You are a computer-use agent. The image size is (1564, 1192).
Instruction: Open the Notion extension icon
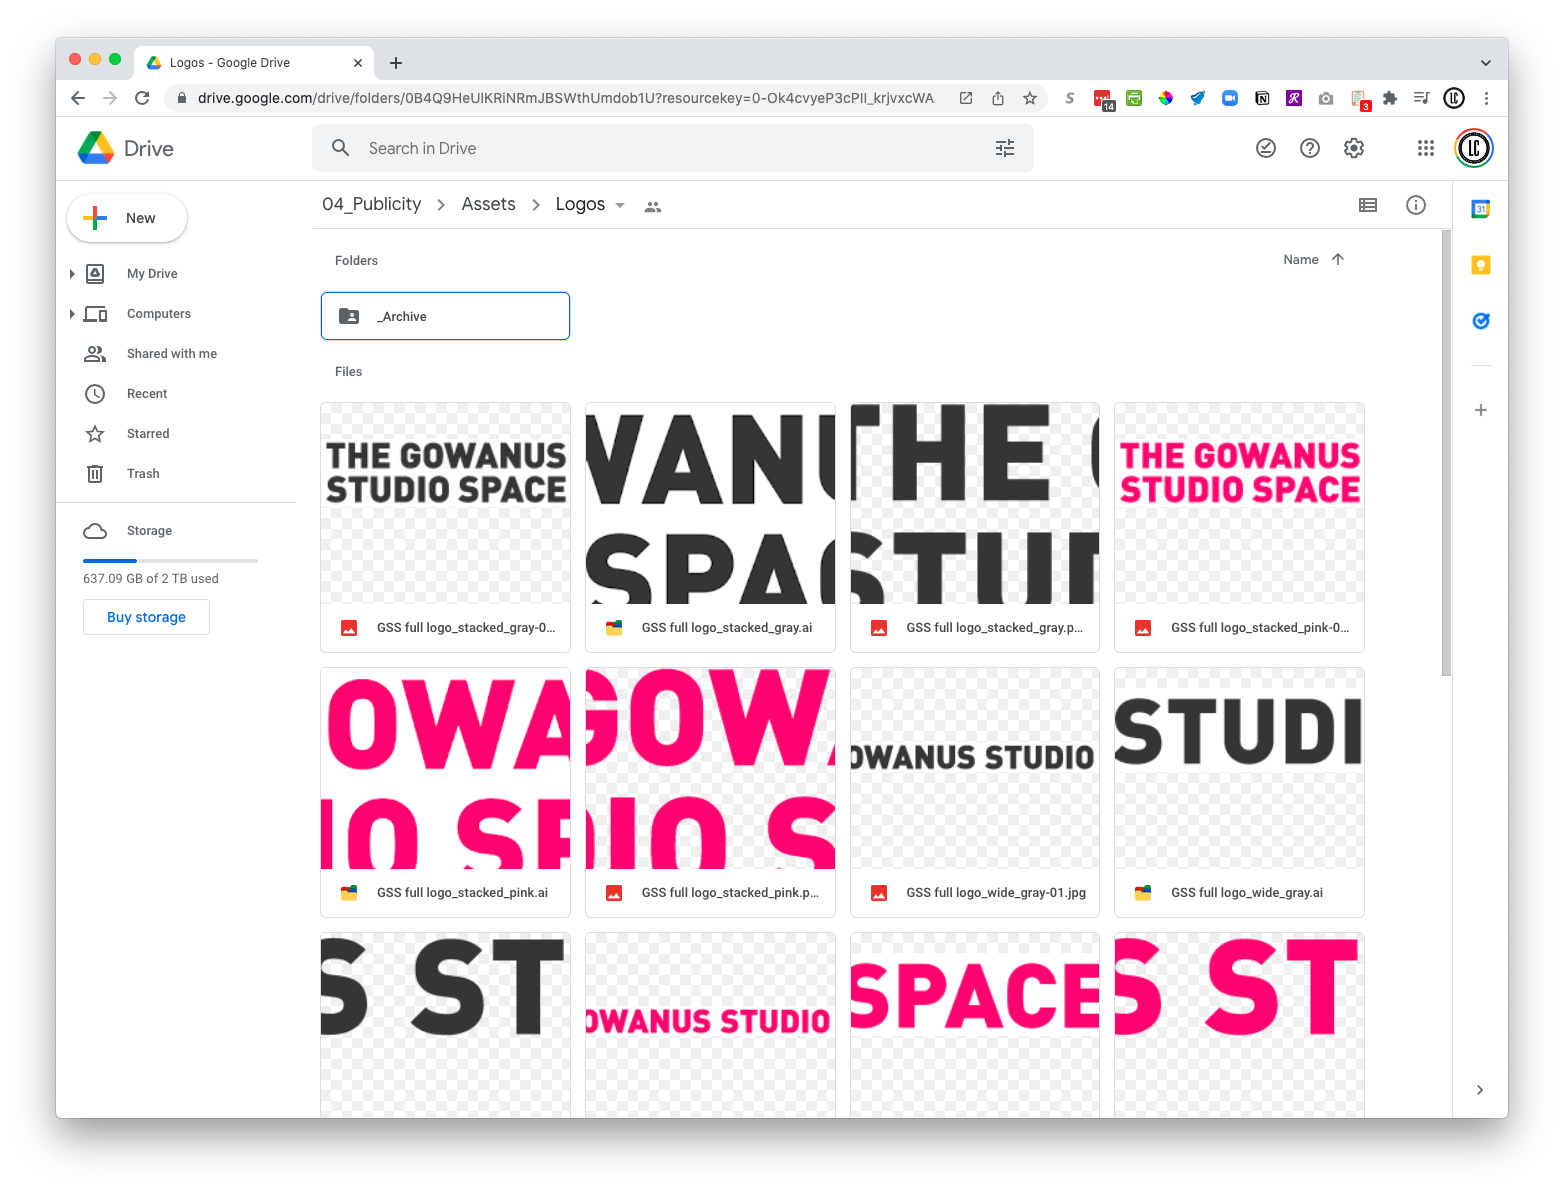pos(1262,98)
